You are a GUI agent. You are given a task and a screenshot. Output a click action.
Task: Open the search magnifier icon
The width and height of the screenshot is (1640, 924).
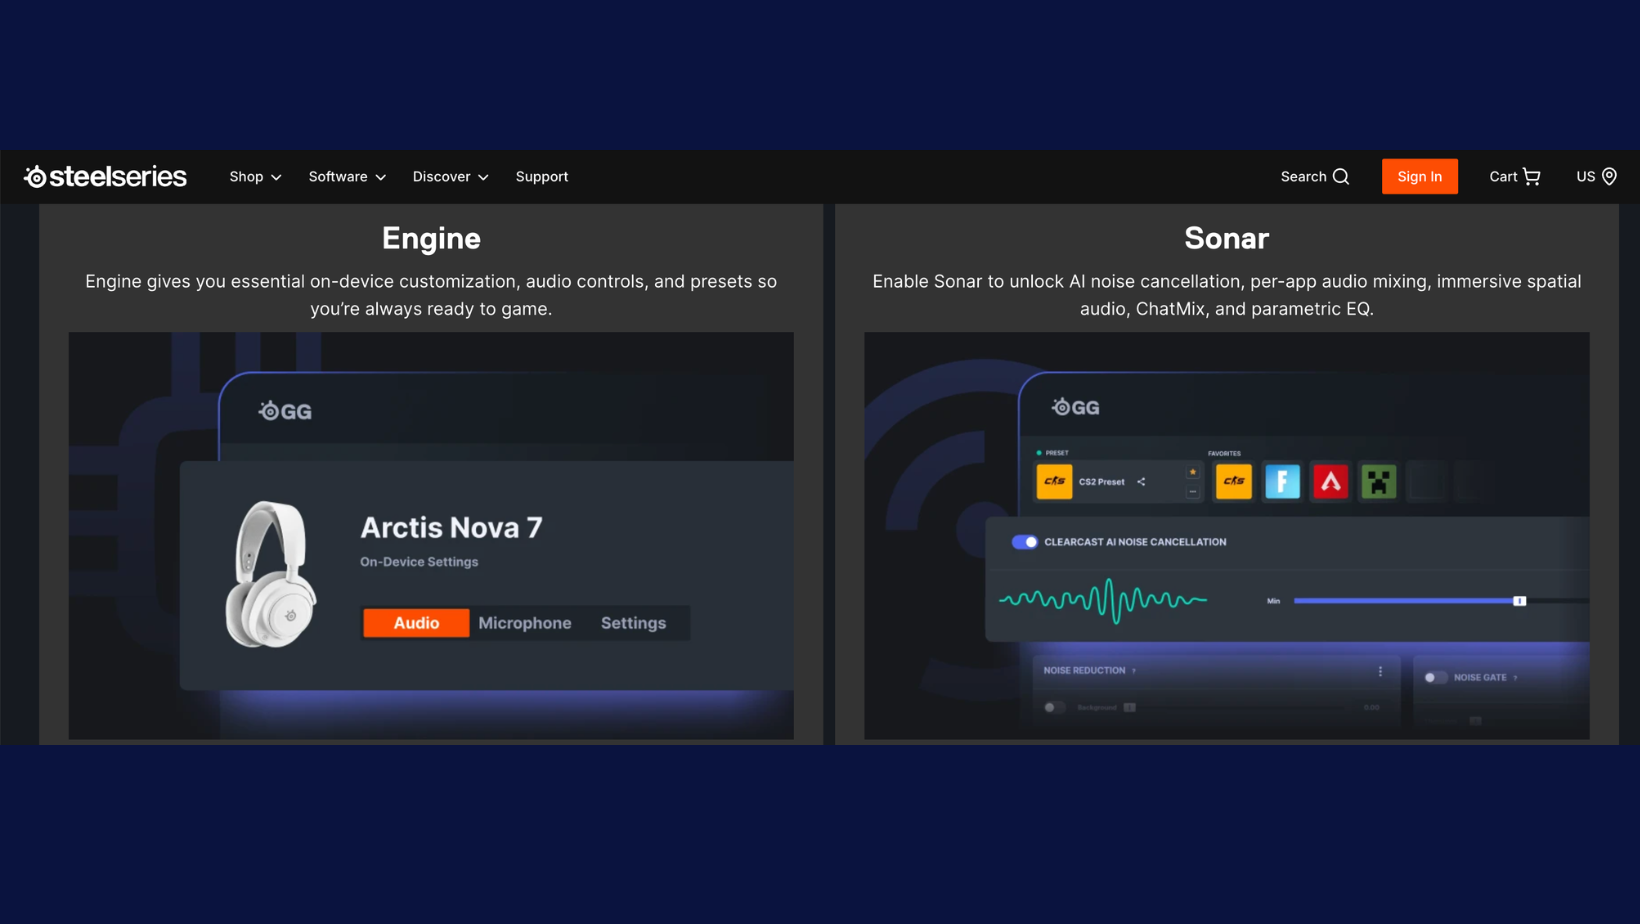[1341, 177]
